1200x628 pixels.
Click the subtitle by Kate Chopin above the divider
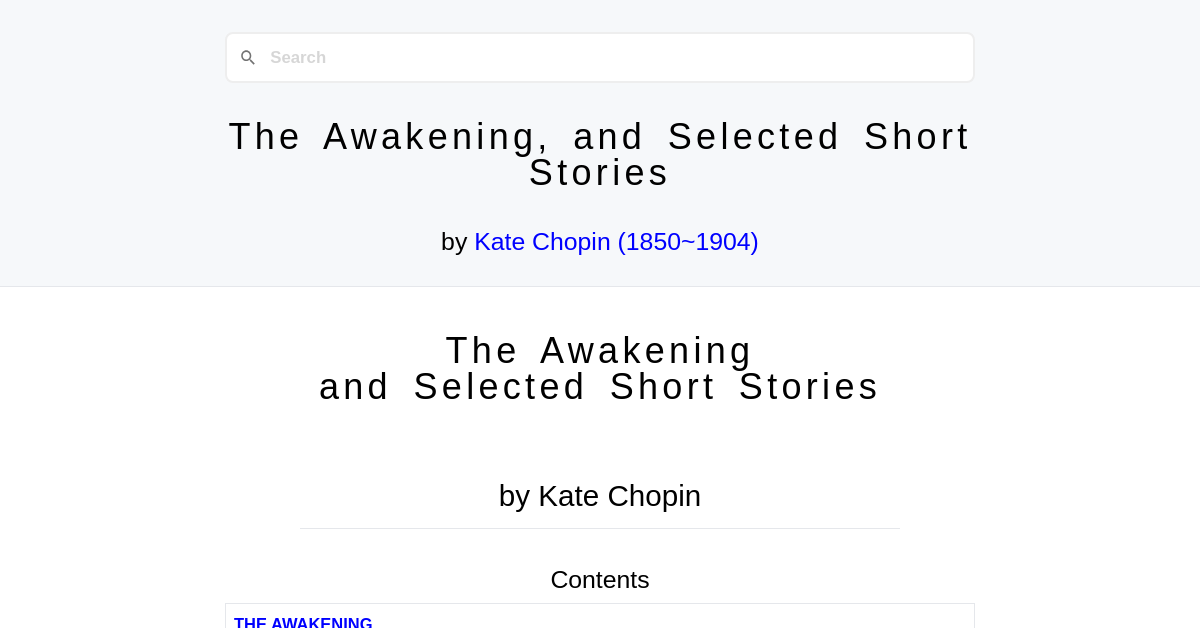tap(600, 495)
